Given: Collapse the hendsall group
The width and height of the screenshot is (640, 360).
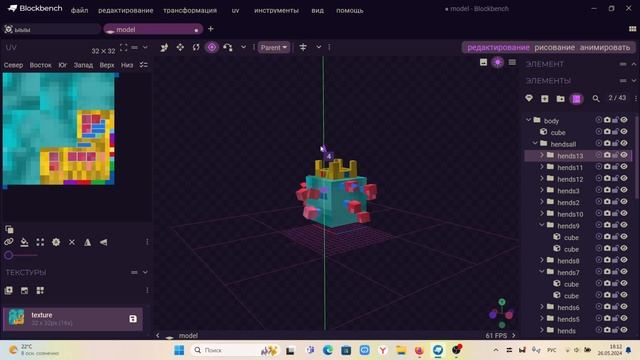Looking at the screenshot, I should point(535,143).
